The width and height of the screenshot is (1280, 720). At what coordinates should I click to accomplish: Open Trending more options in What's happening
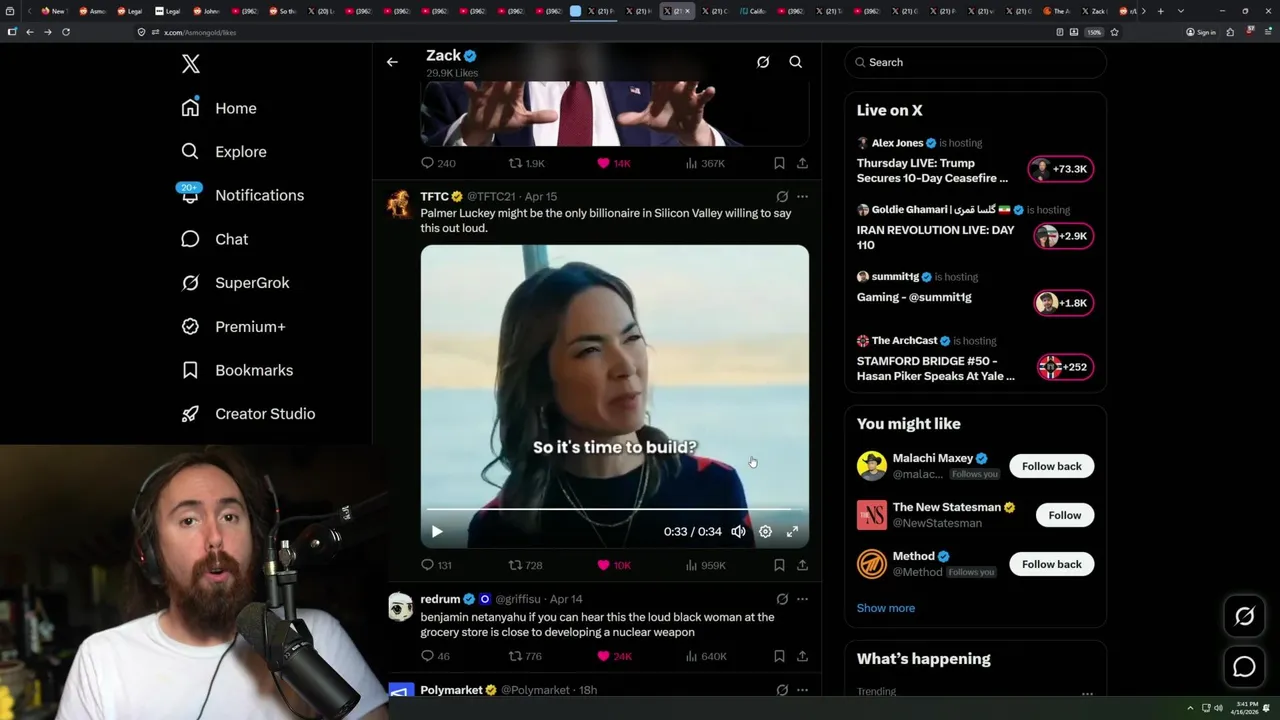tap(1087, 693)
